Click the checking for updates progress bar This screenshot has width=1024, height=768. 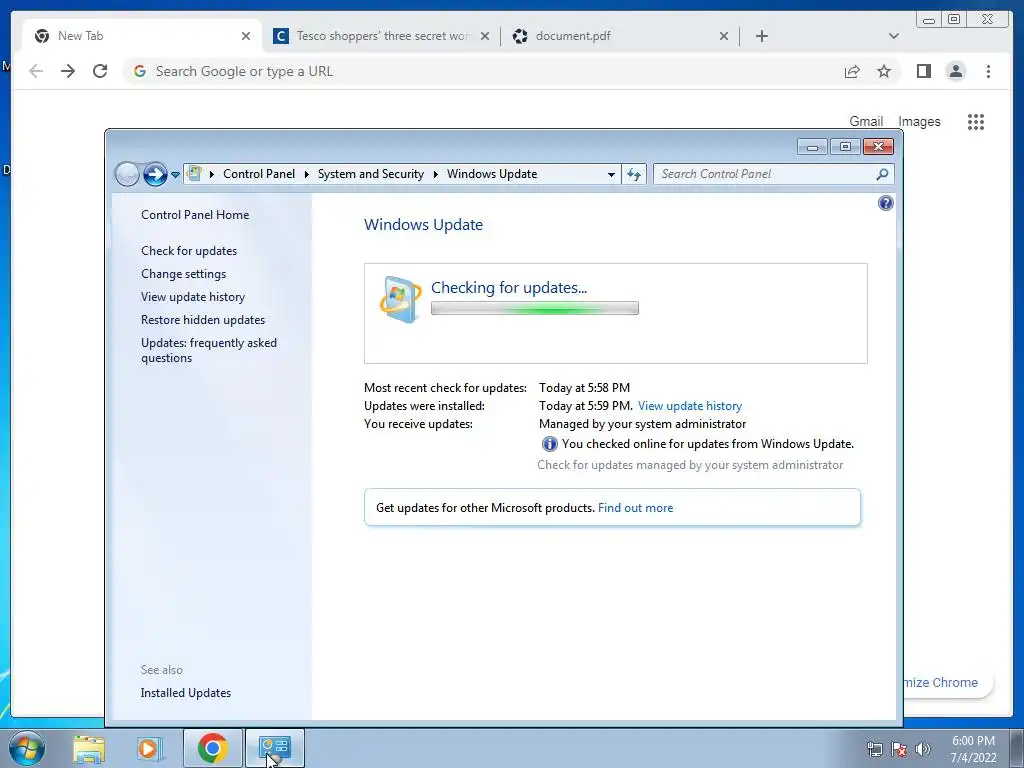point(535,308)
